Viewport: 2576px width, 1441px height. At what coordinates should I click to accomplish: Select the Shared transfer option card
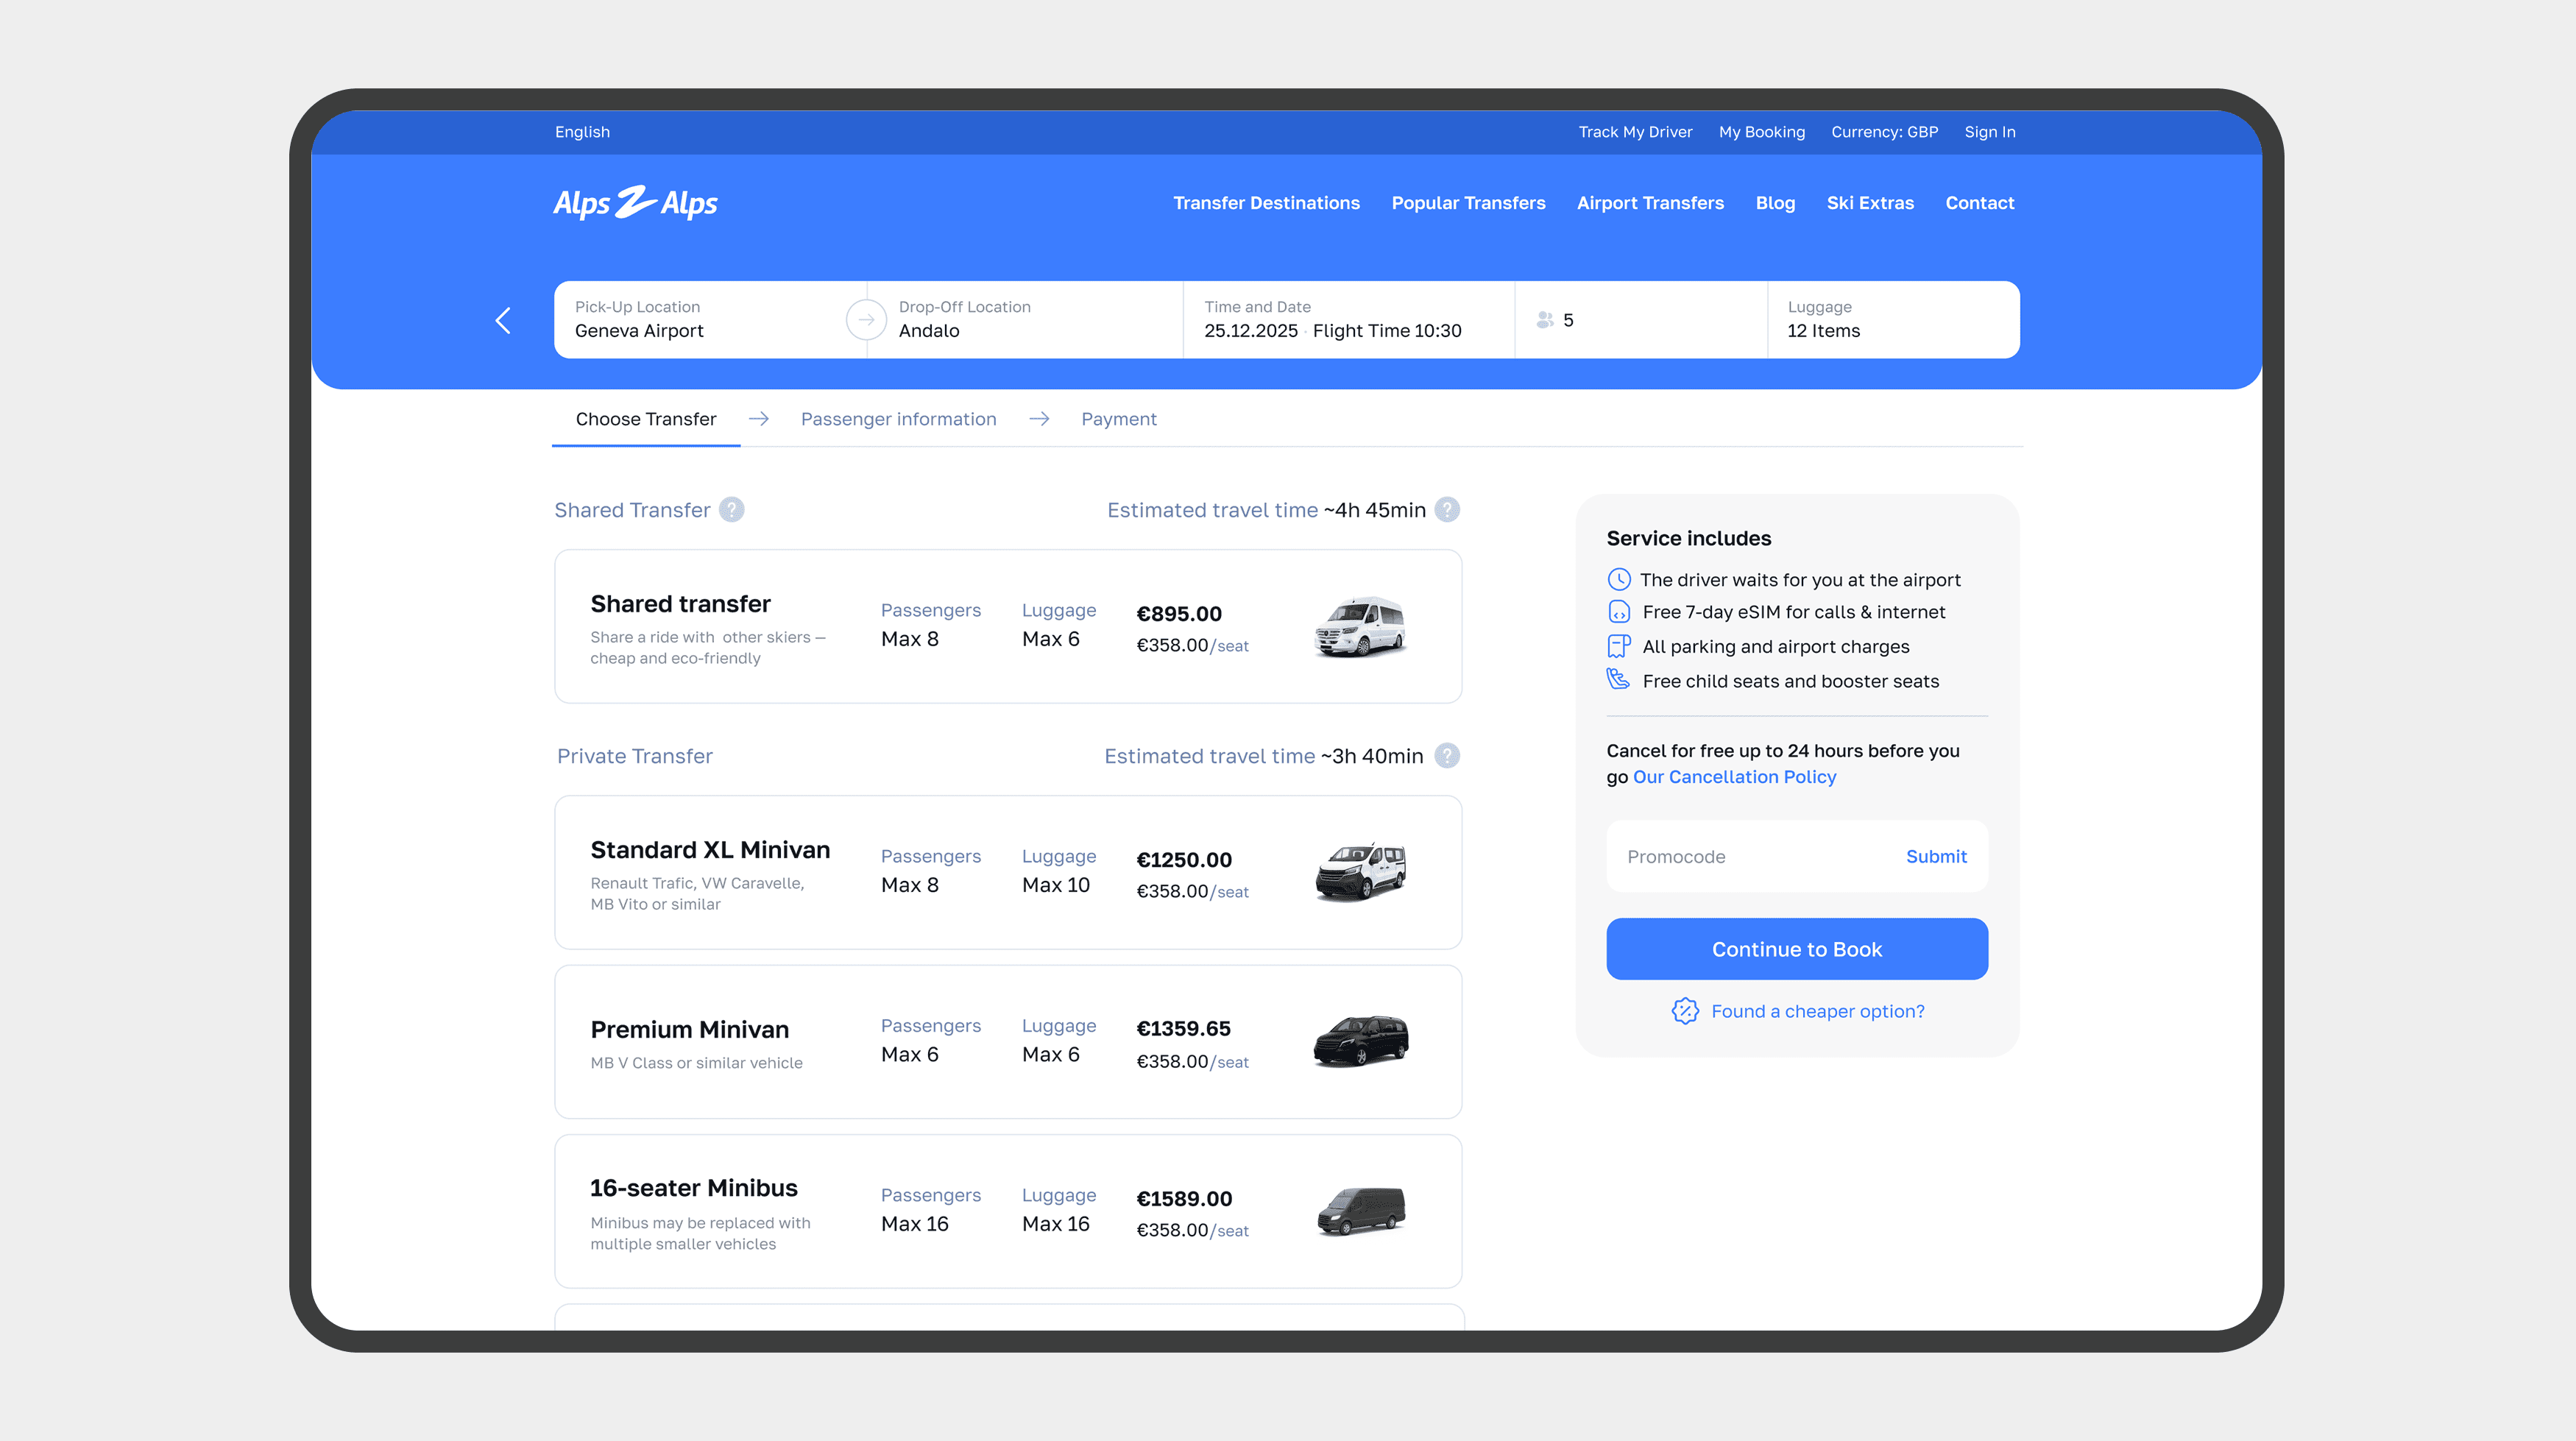click(x=1007, y=626)
